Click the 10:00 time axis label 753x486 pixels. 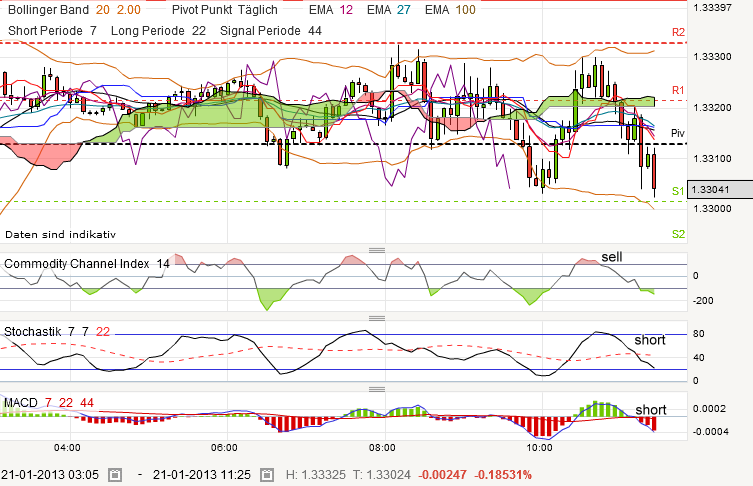[x=539, y=448]
